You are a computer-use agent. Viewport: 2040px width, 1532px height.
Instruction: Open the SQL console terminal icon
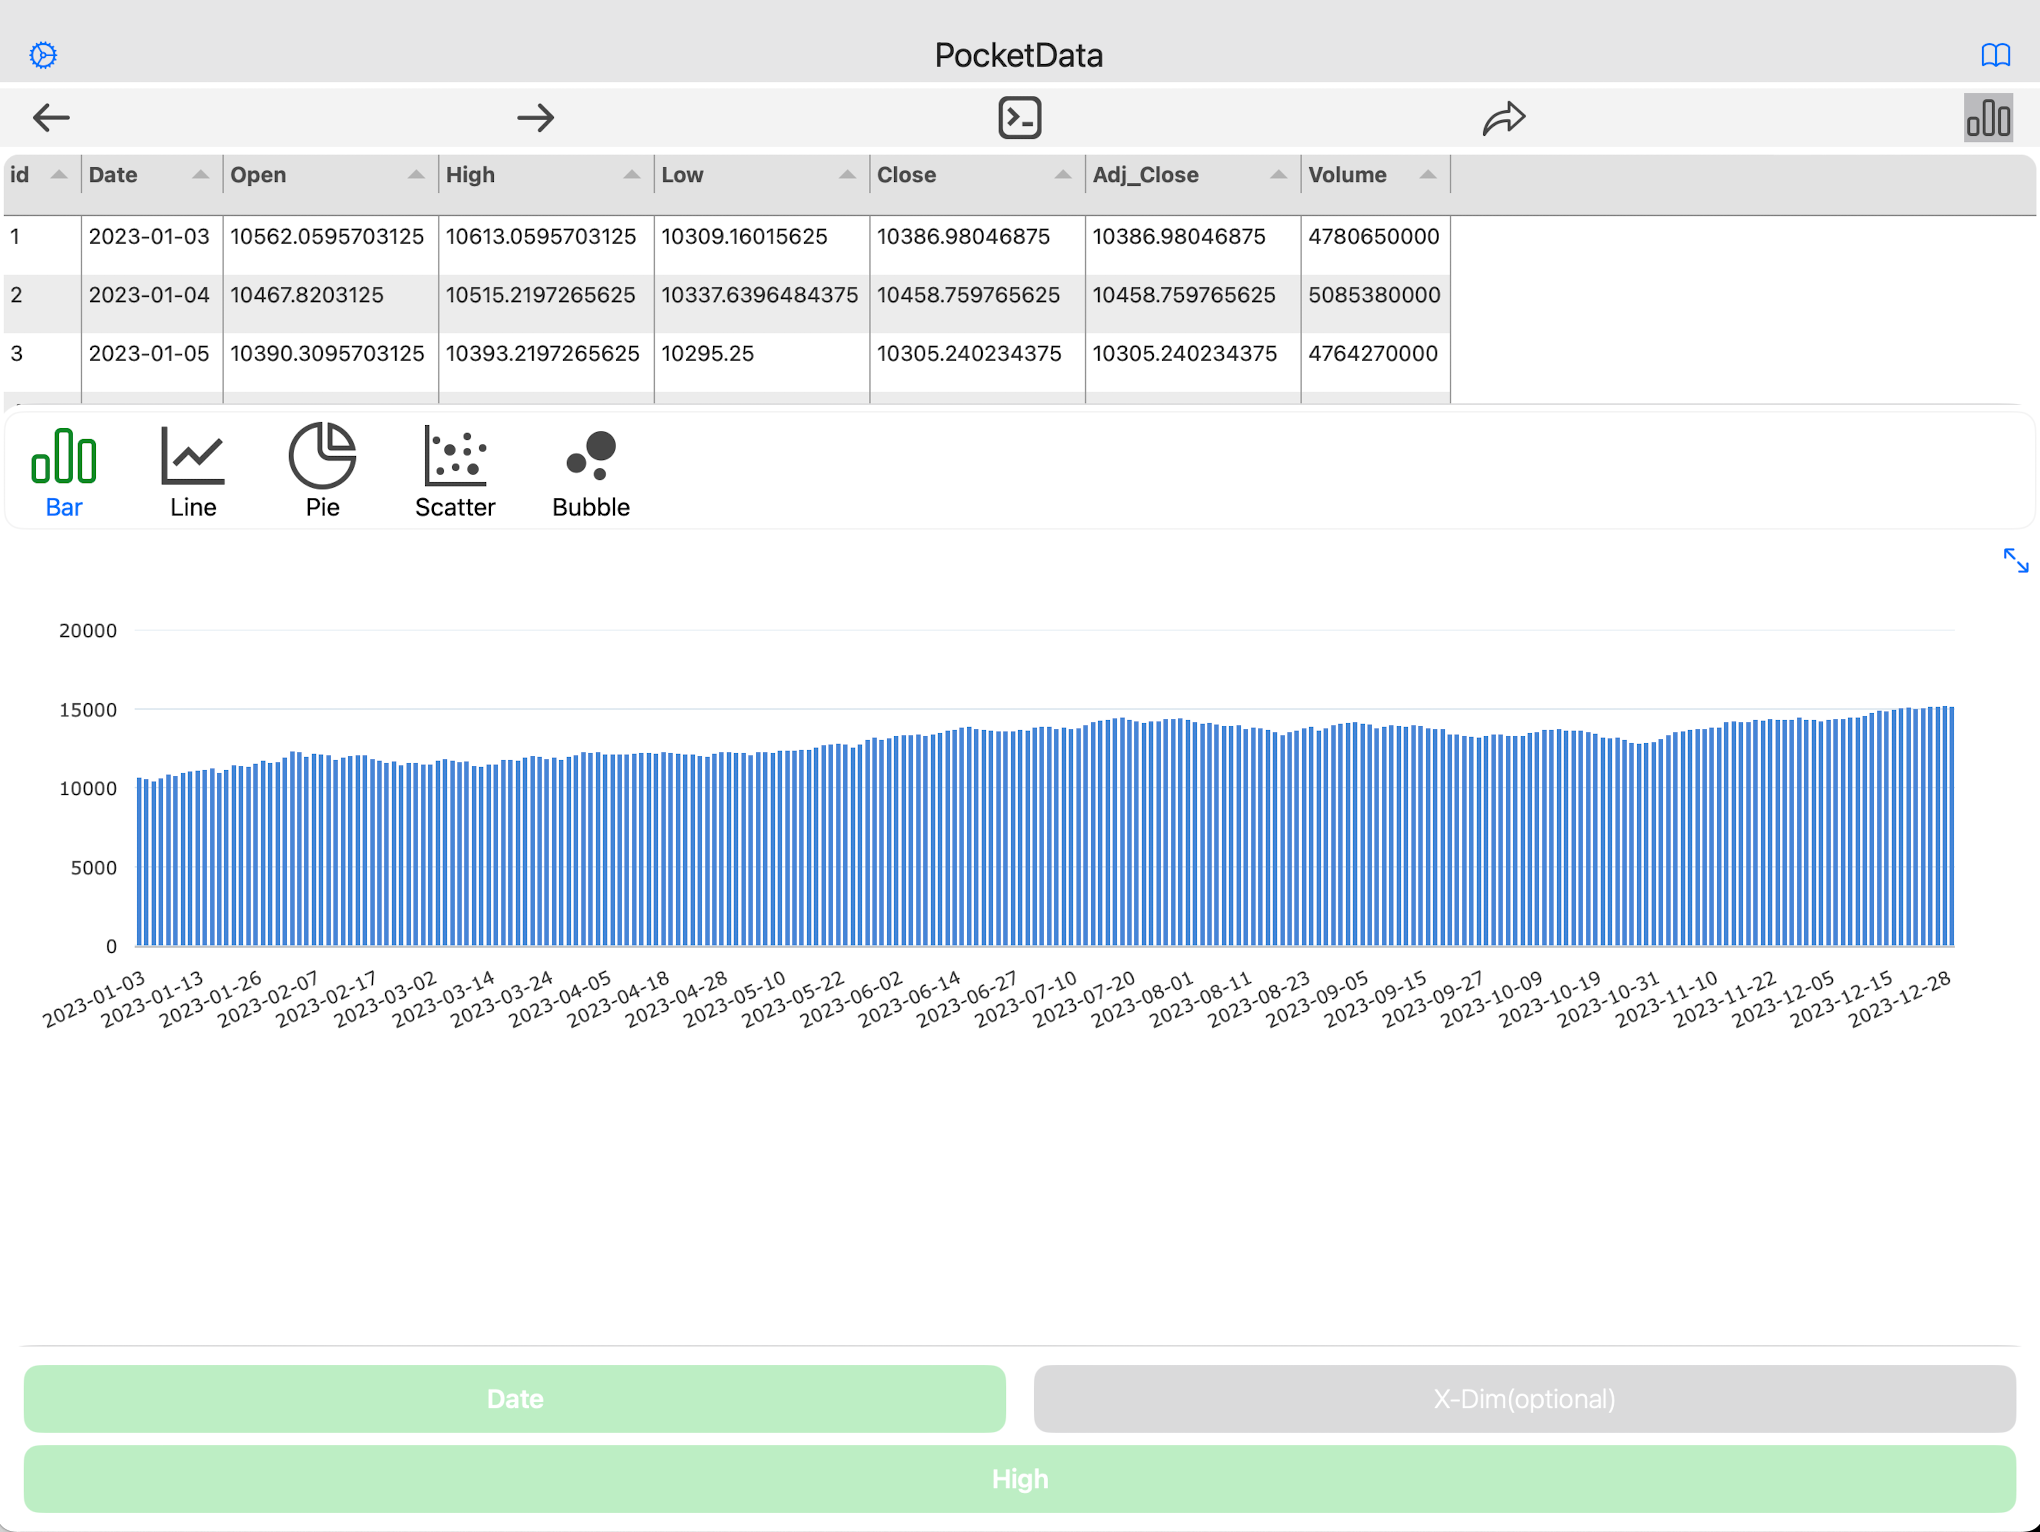point(1019,118)
